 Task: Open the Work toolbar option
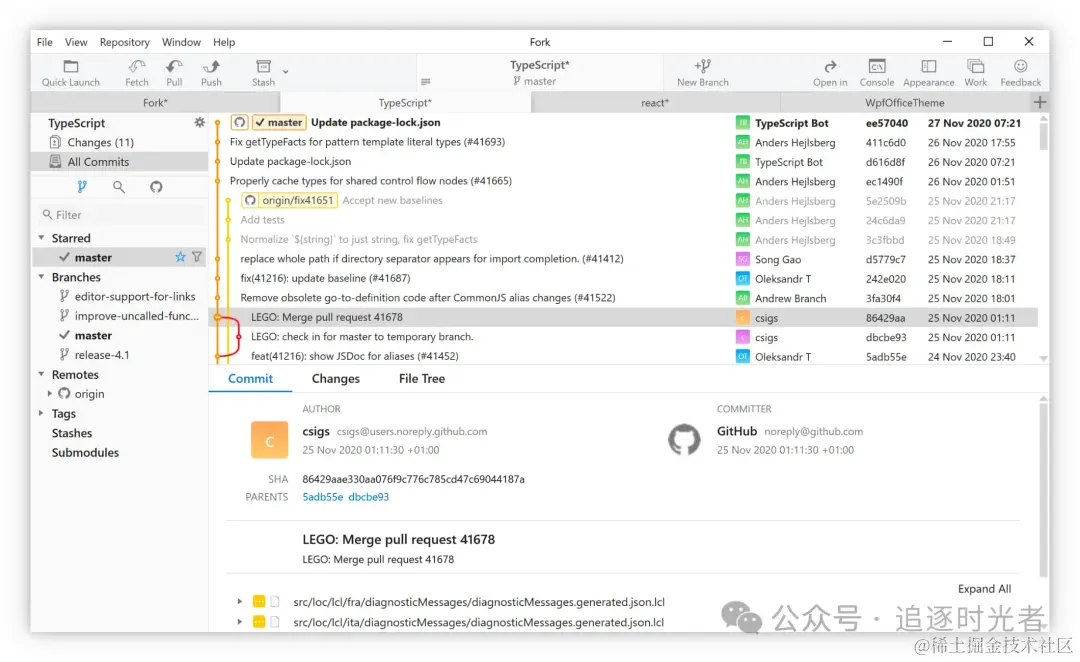[x=975, y=73]
